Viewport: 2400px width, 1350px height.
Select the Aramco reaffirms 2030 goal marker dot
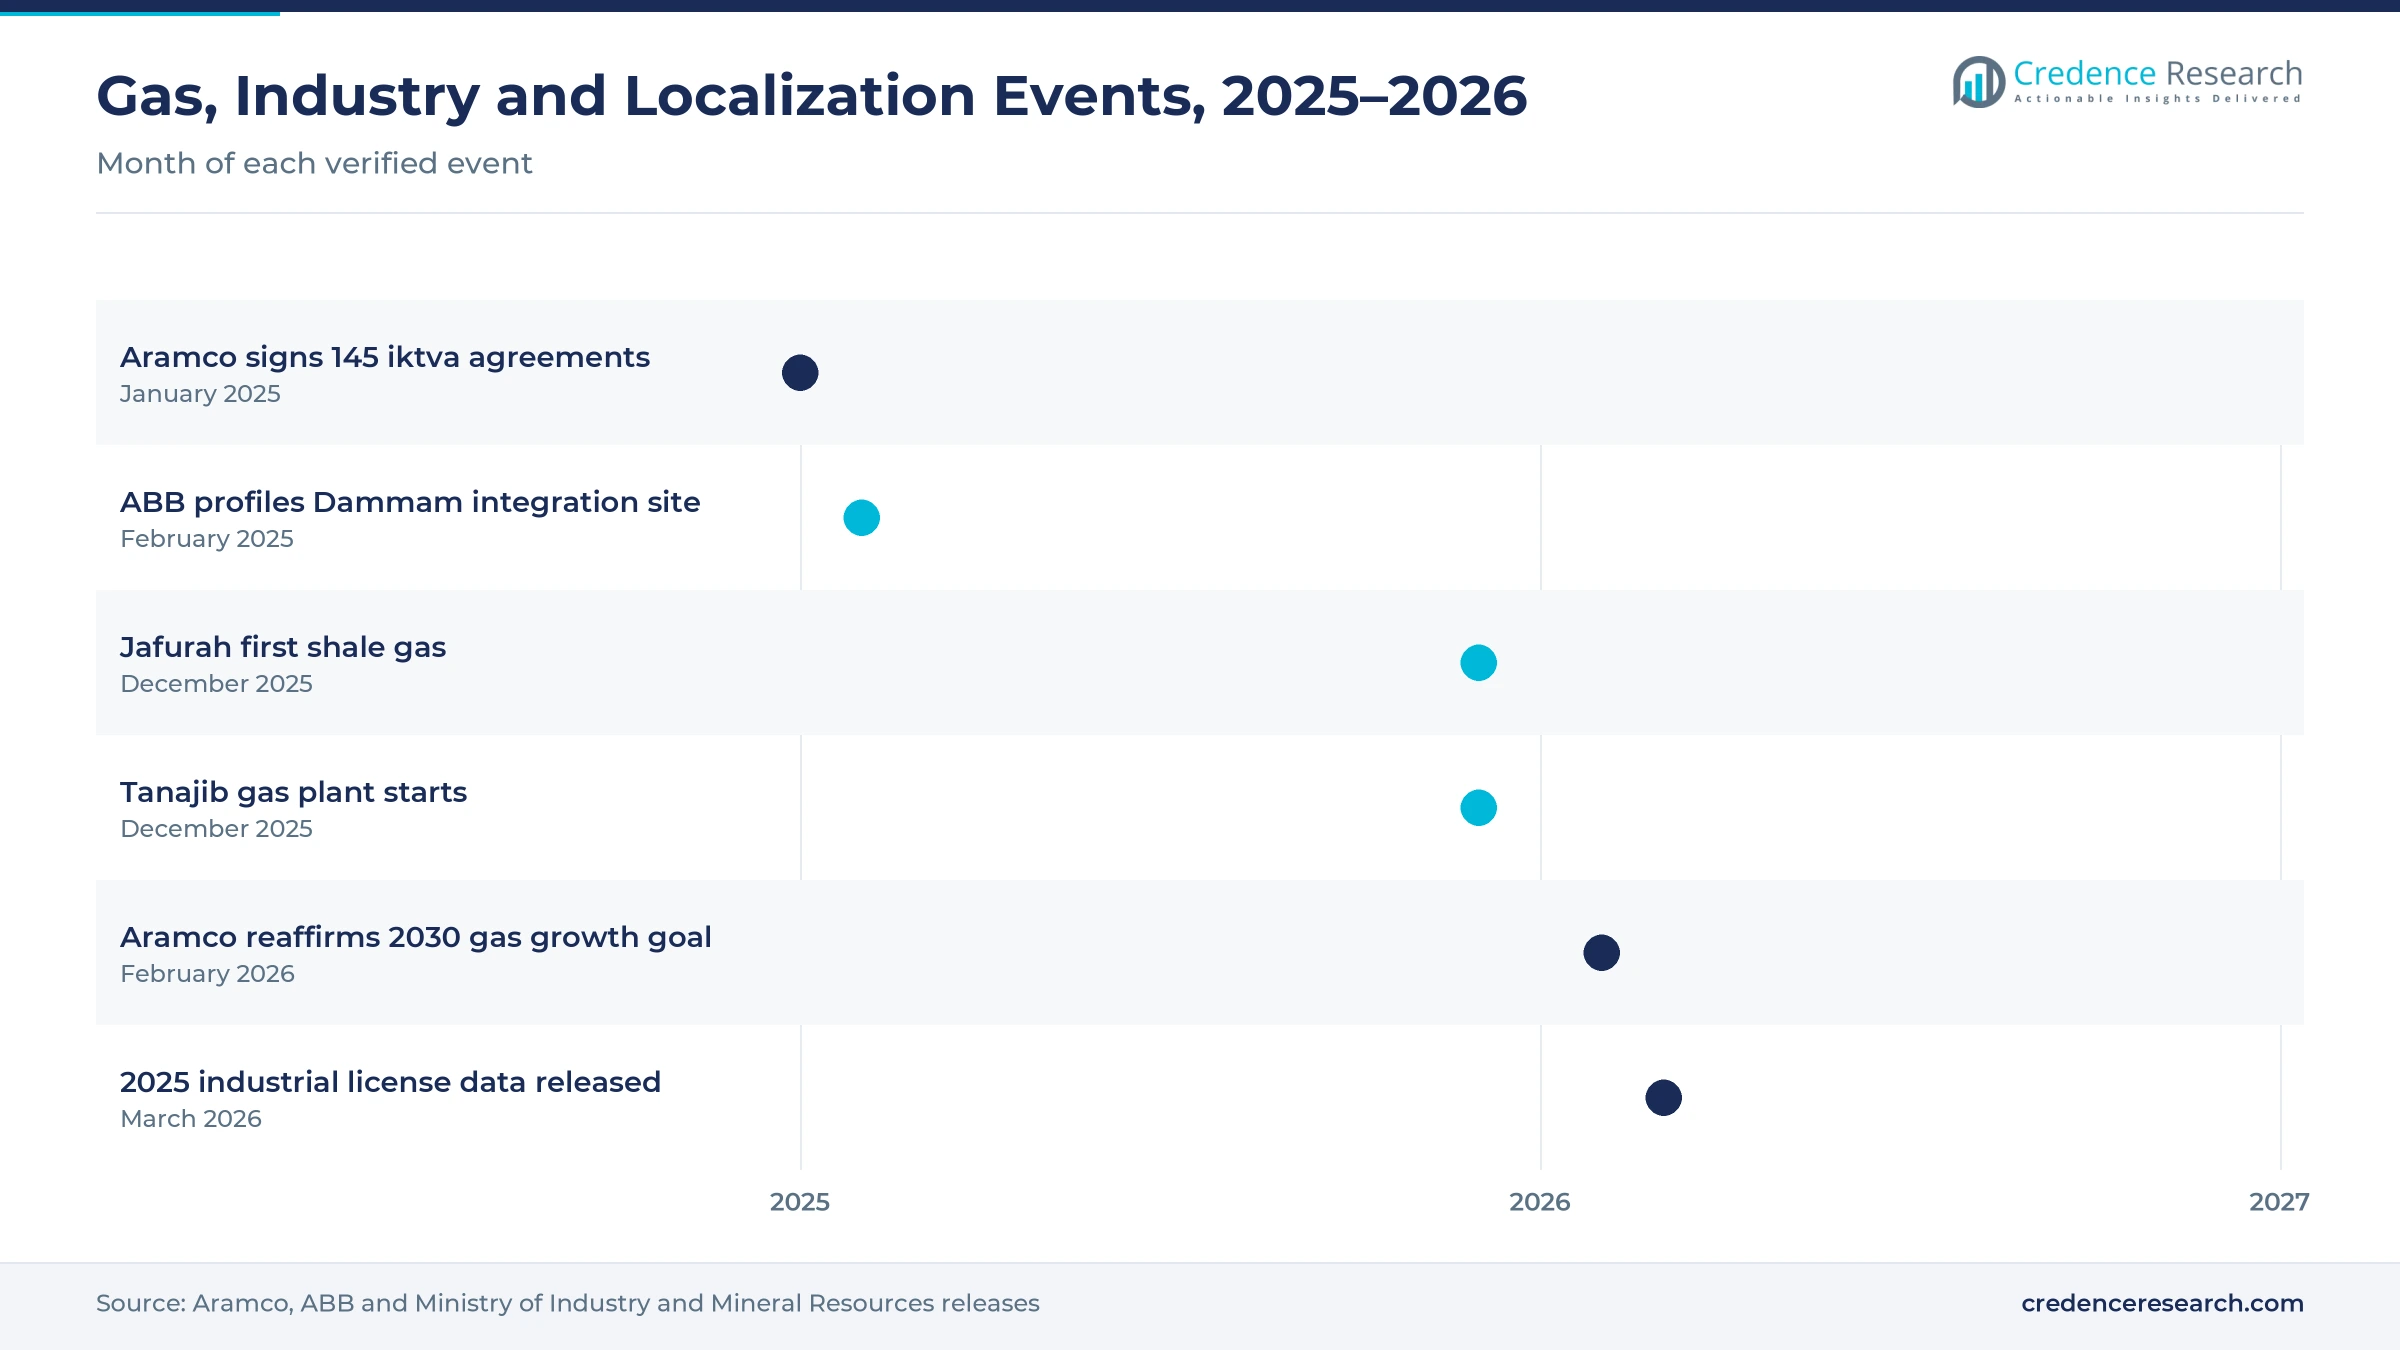[x=1601, y=953]
